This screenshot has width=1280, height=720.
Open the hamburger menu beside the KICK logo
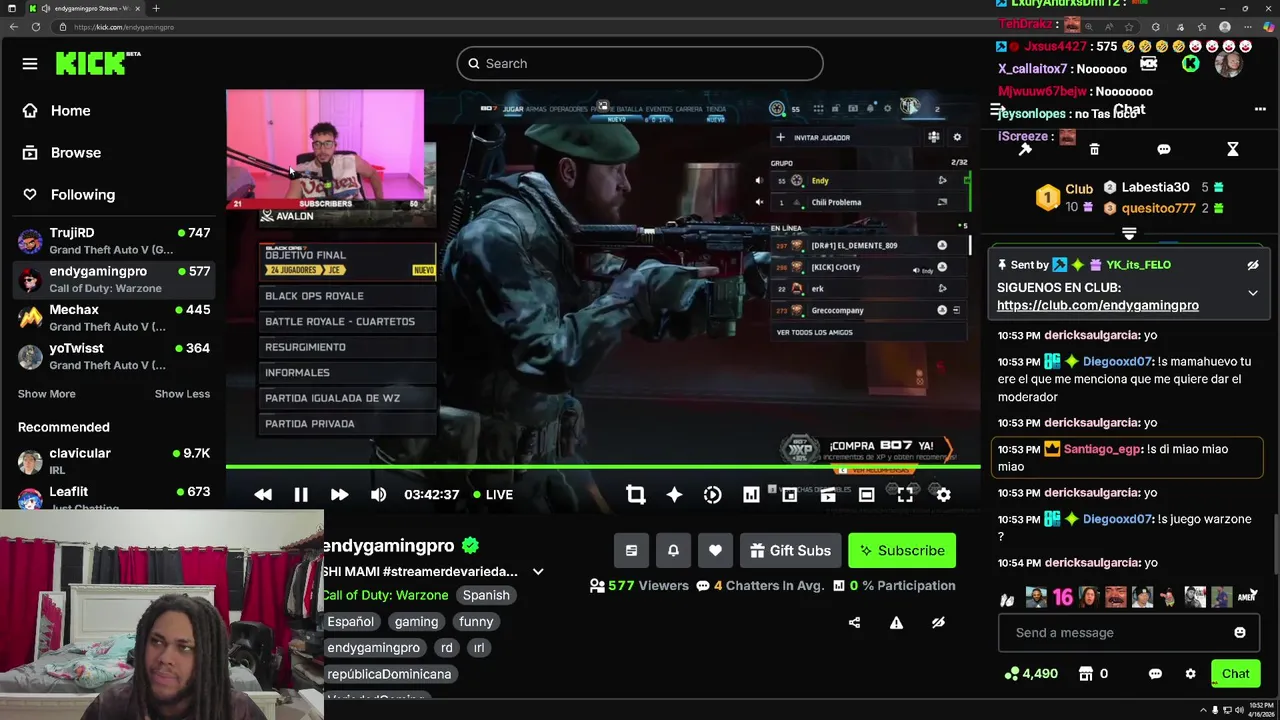pos(30,64)
